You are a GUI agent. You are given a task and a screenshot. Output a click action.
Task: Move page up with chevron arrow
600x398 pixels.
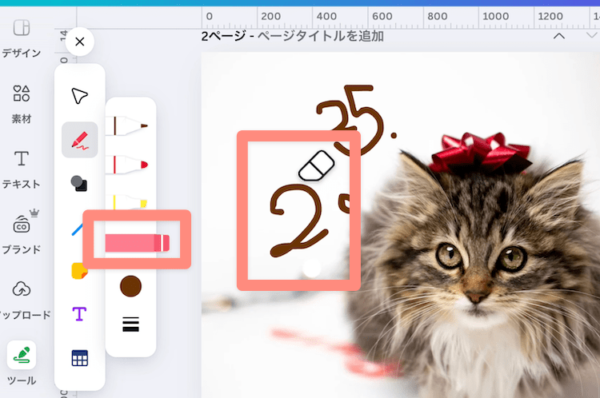coord(559,36)
